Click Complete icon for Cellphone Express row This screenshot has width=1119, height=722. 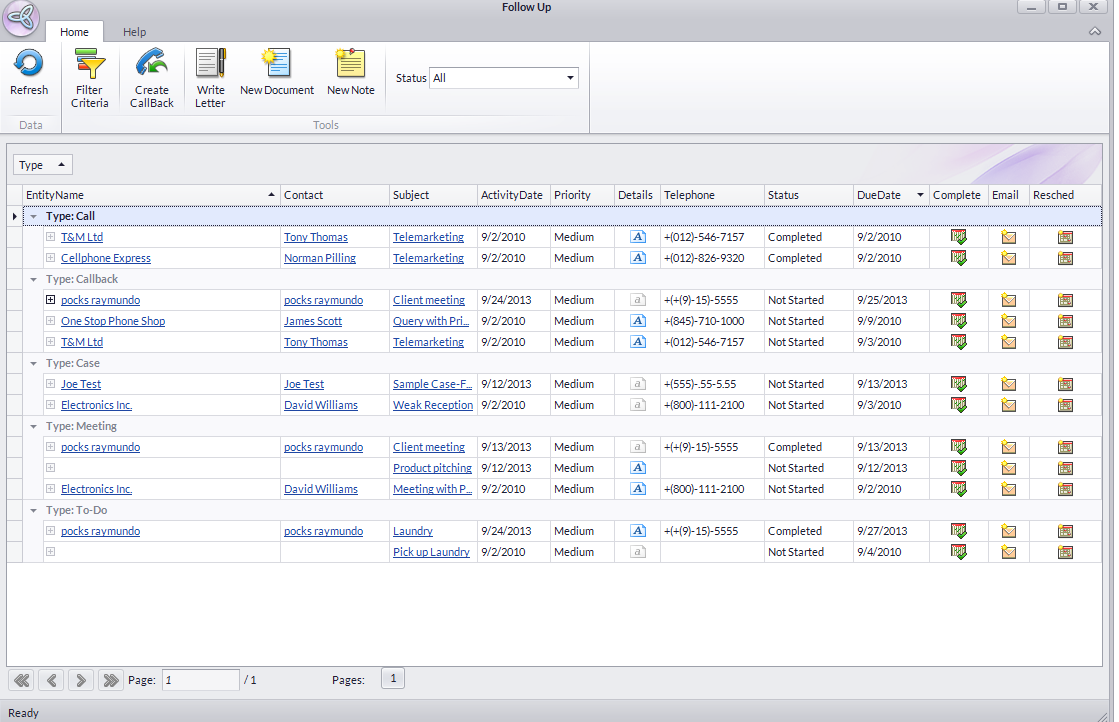point(959,258)
